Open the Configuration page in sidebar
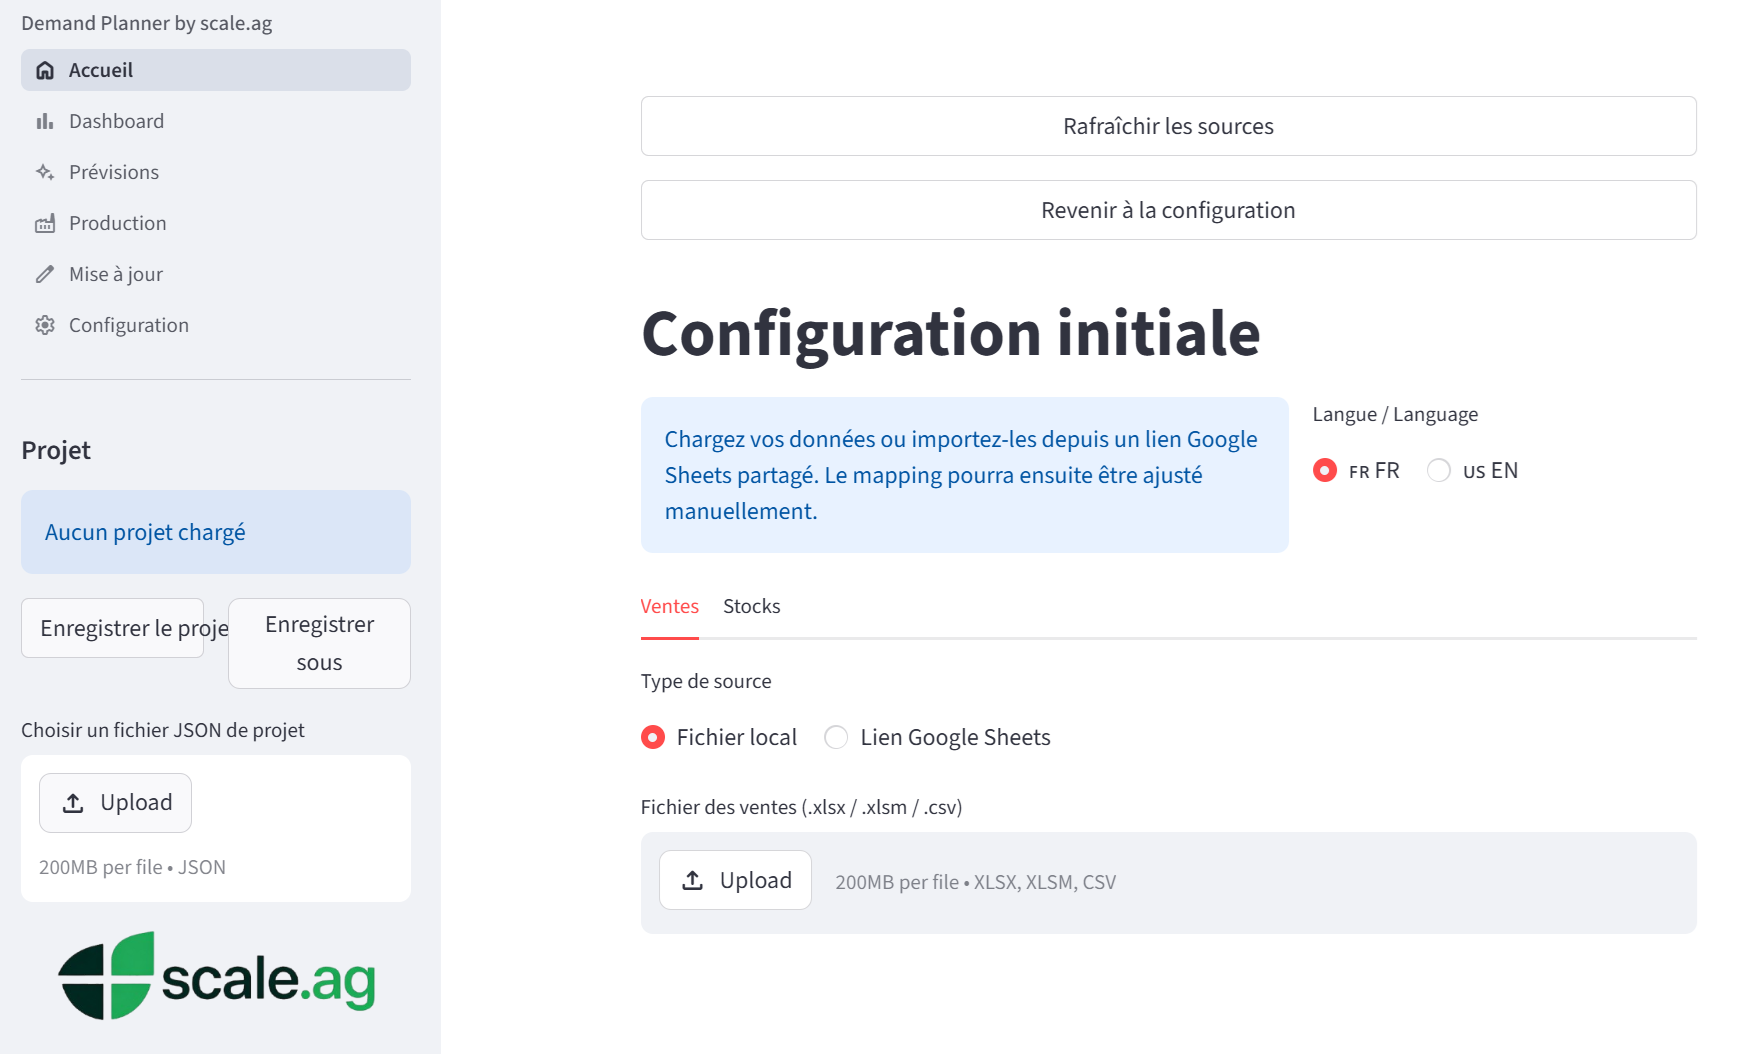Image resolution: width=1748 pixels, height=1054 pixels. pos(216,325)
